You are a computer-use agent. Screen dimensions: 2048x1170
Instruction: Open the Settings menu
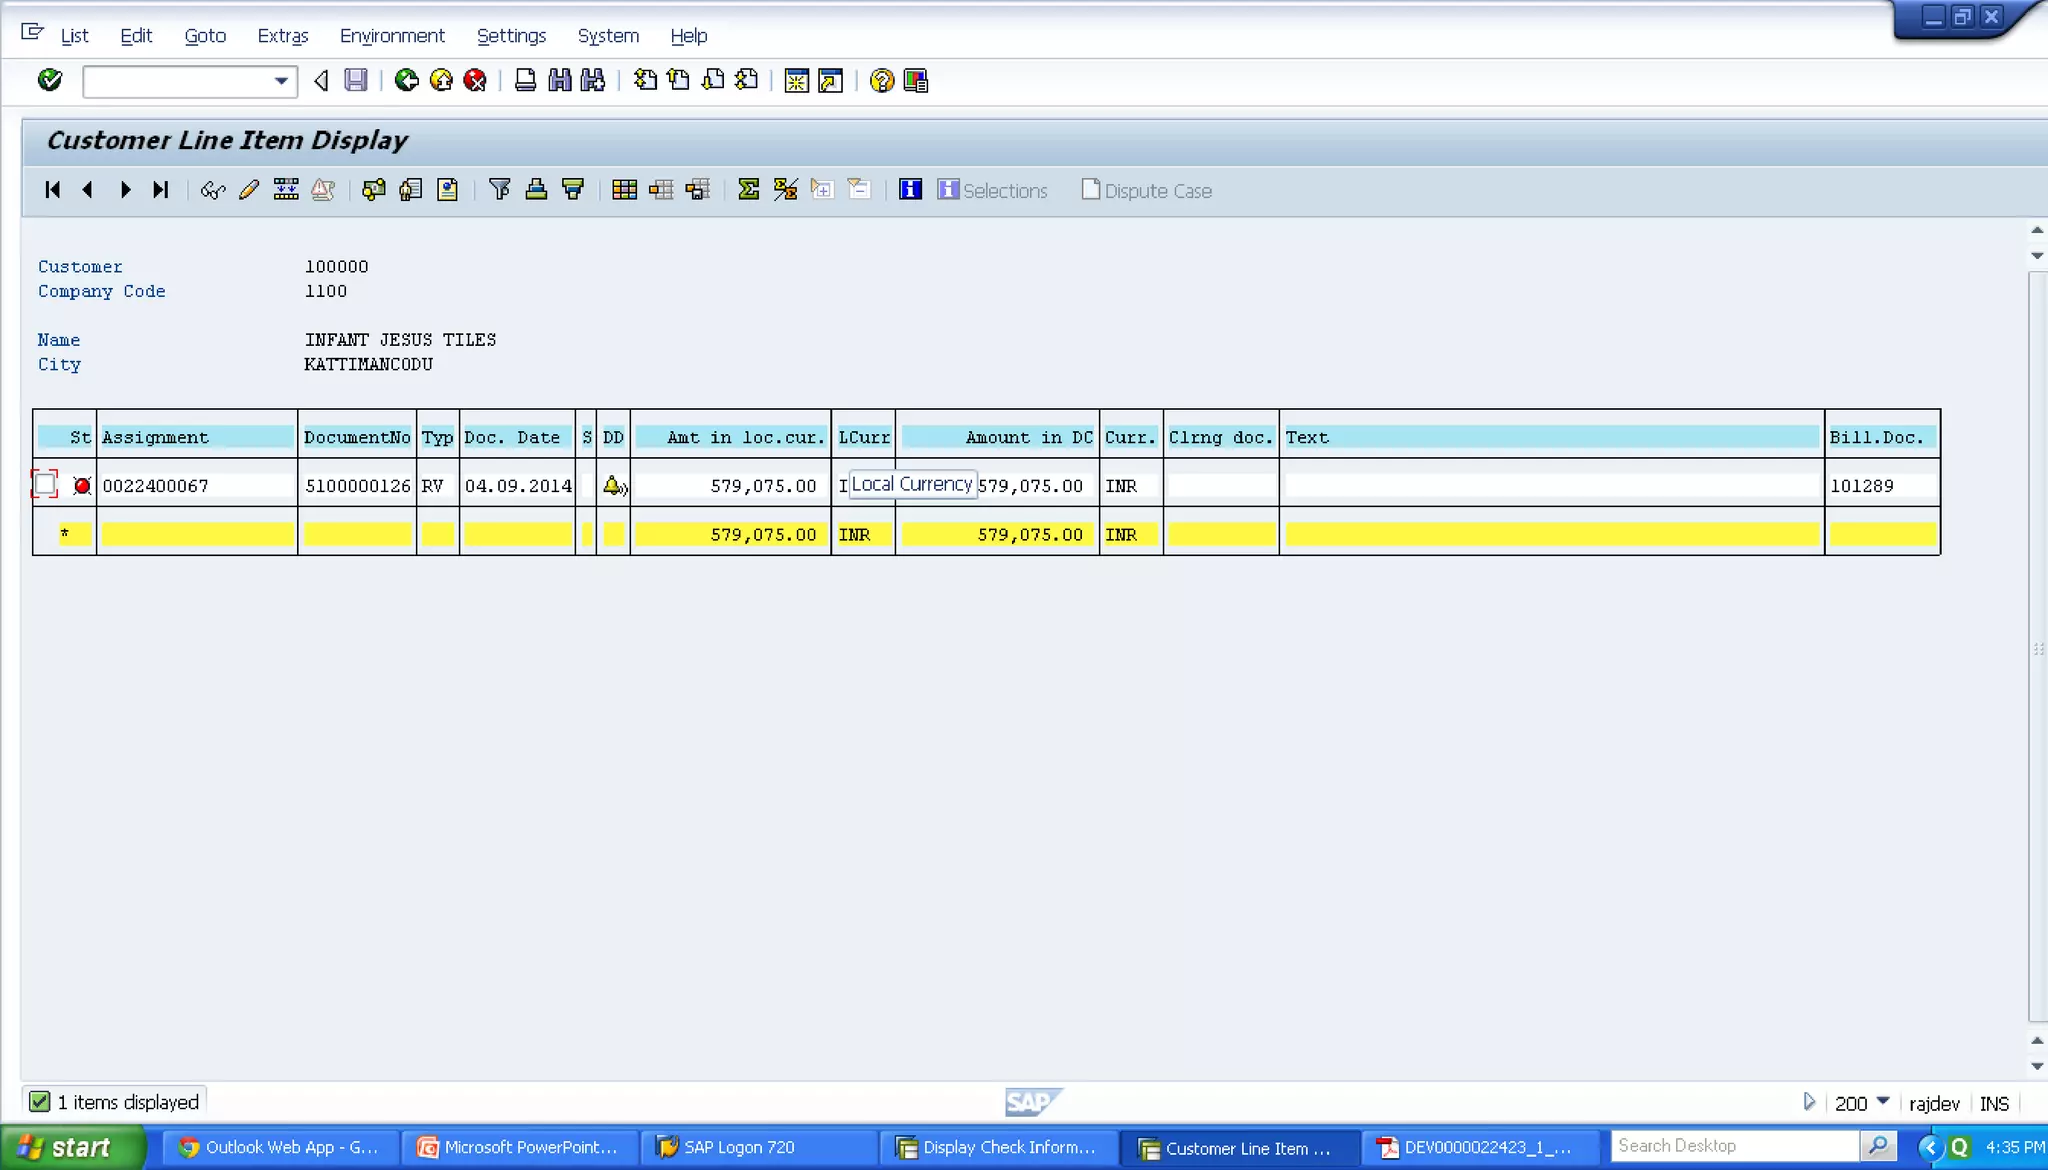coord(511,36)
